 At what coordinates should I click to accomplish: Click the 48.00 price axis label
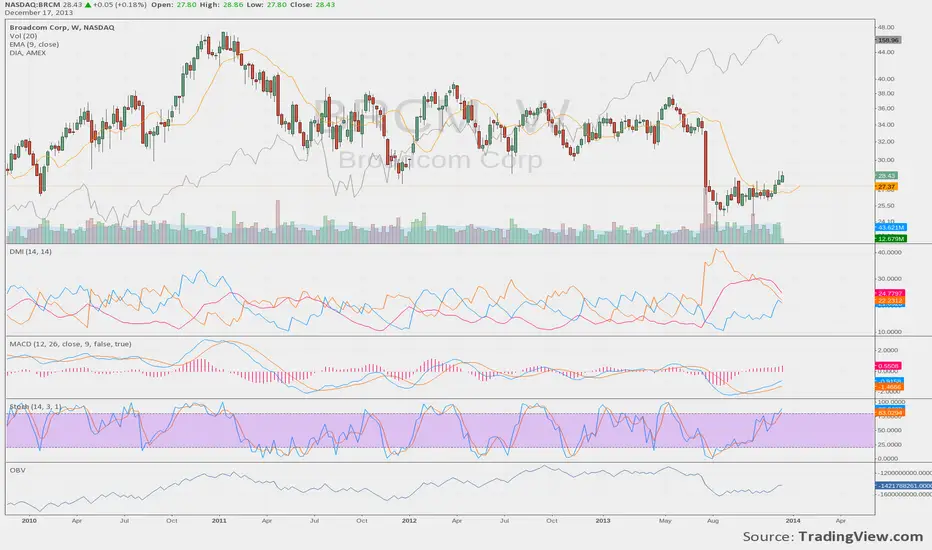[x=886, y=27]
